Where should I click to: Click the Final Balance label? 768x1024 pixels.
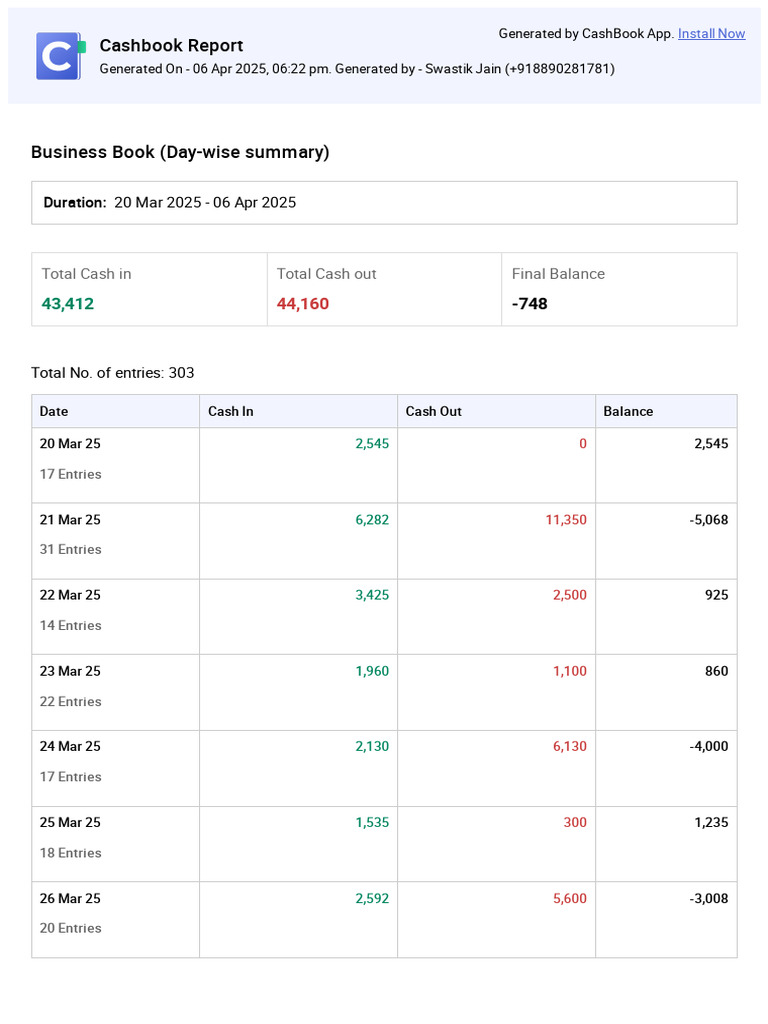pos(558,274)
